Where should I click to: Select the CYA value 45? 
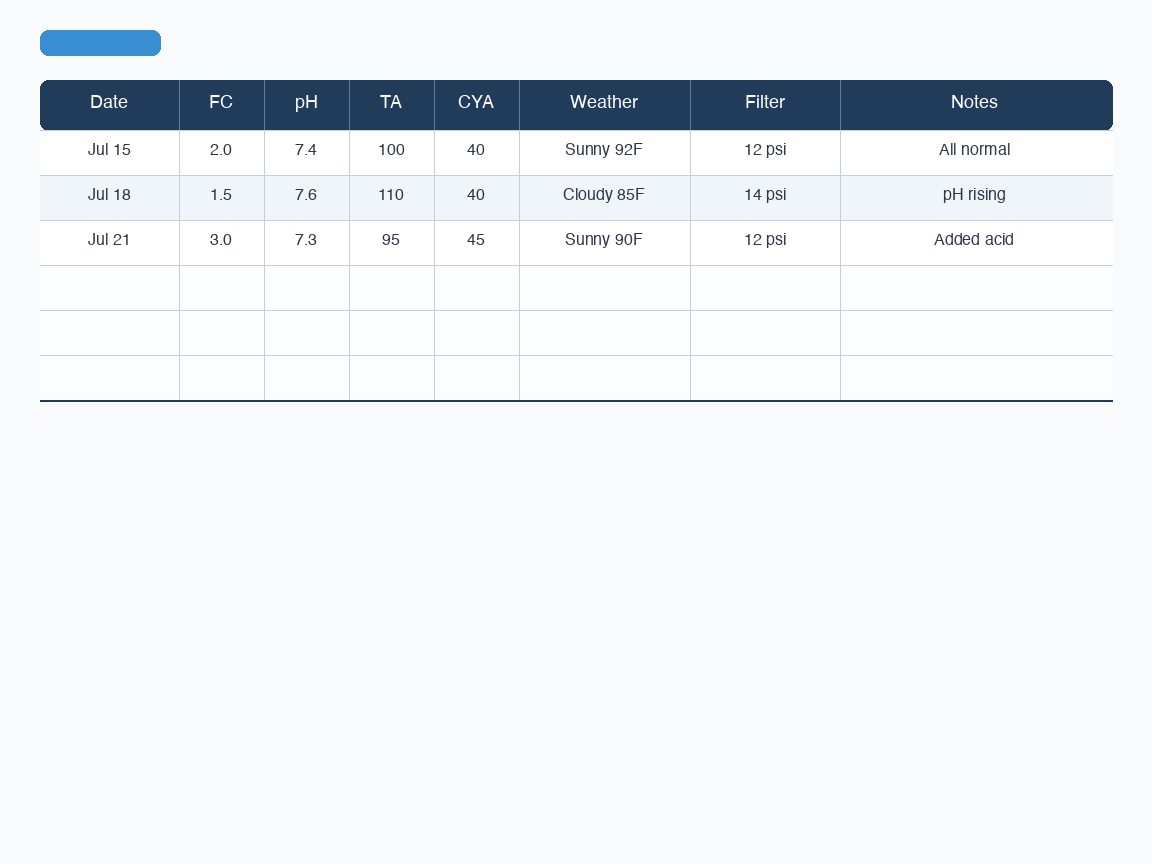pos(477,243)
